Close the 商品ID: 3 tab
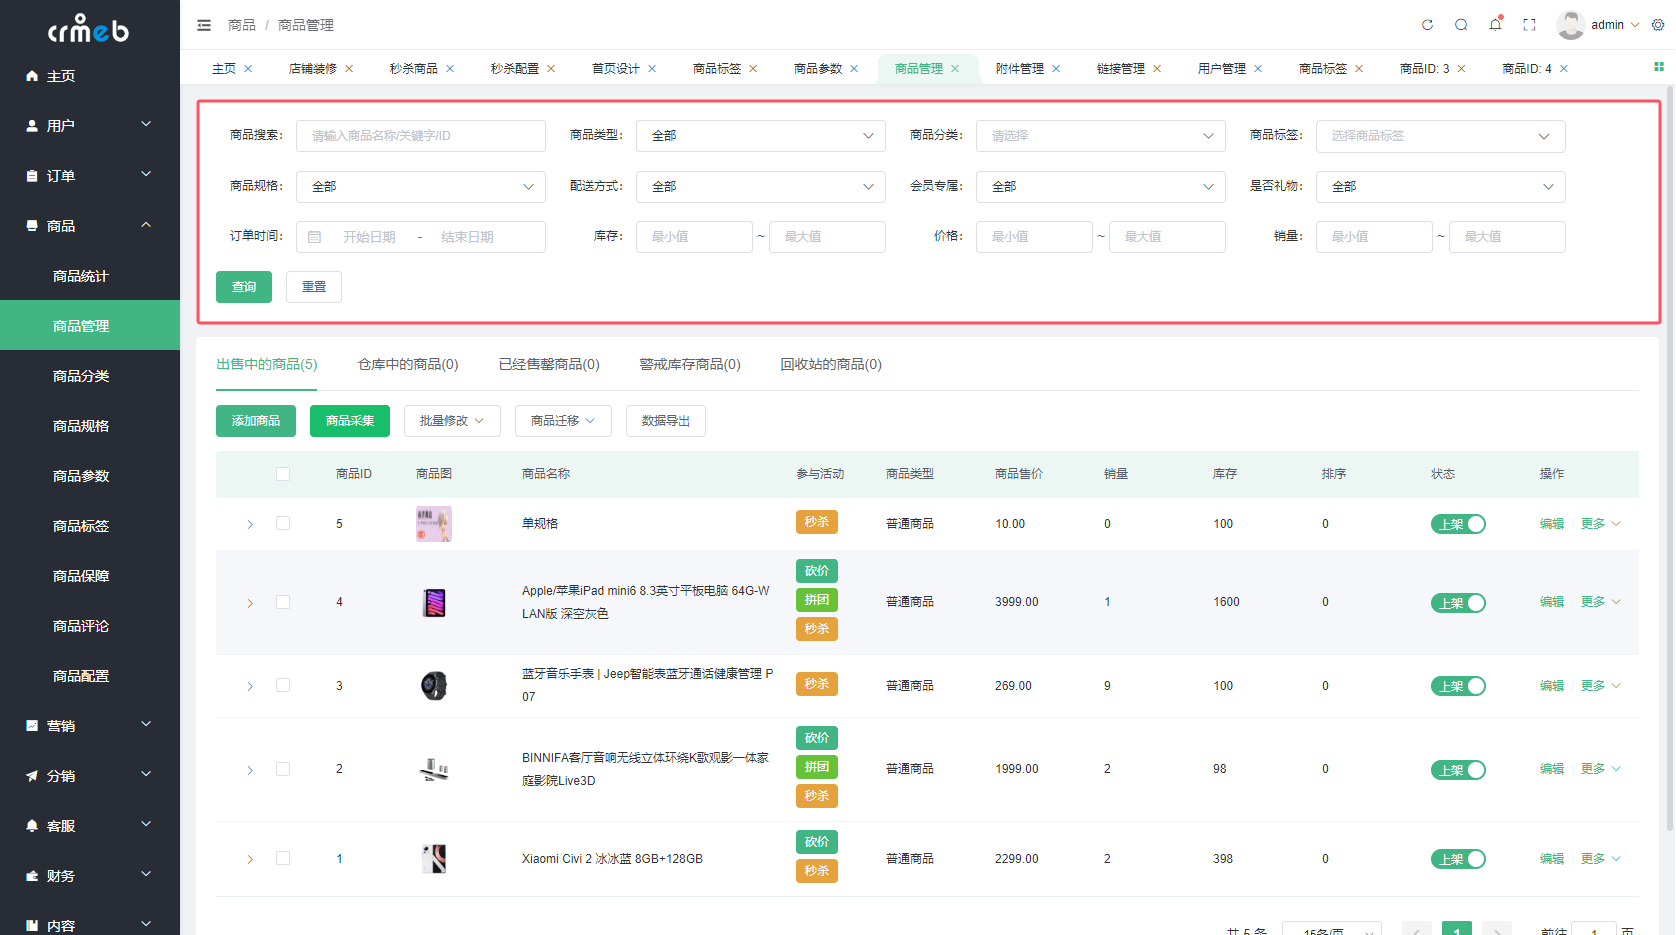 click(x=1461, y=69)
